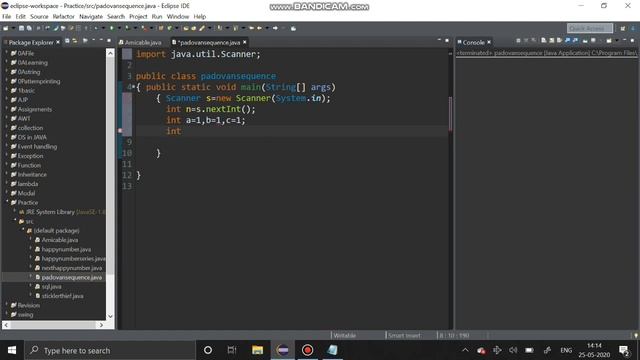
Task: Click the Open Console icon
Action: coord(609,40)
